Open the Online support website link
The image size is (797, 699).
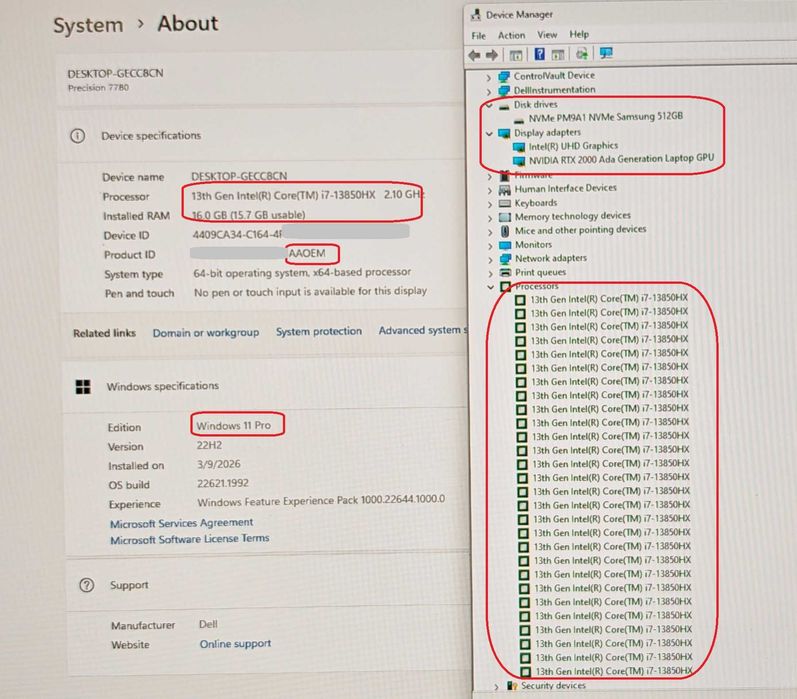pyautogui.click(x=235, y=644)
